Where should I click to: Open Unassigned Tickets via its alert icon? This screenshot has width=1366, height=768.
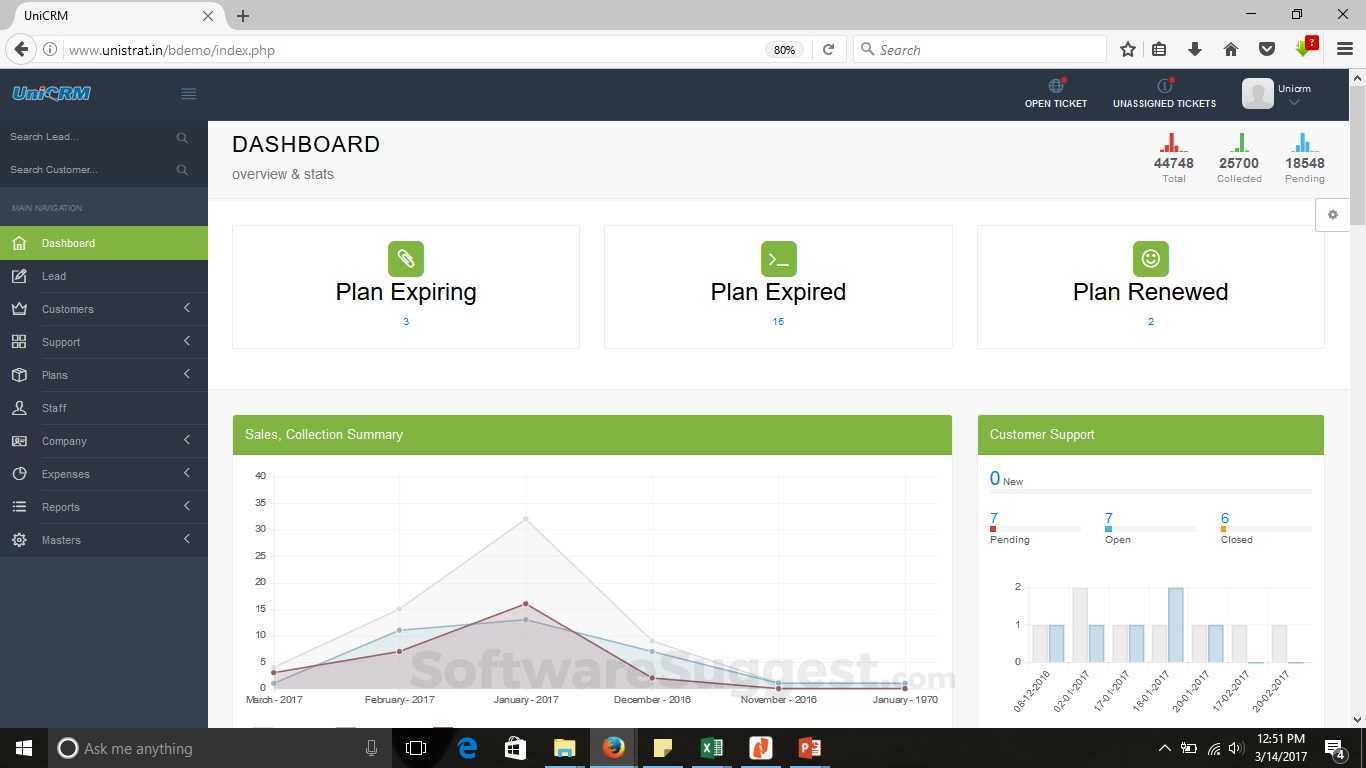1164,86
